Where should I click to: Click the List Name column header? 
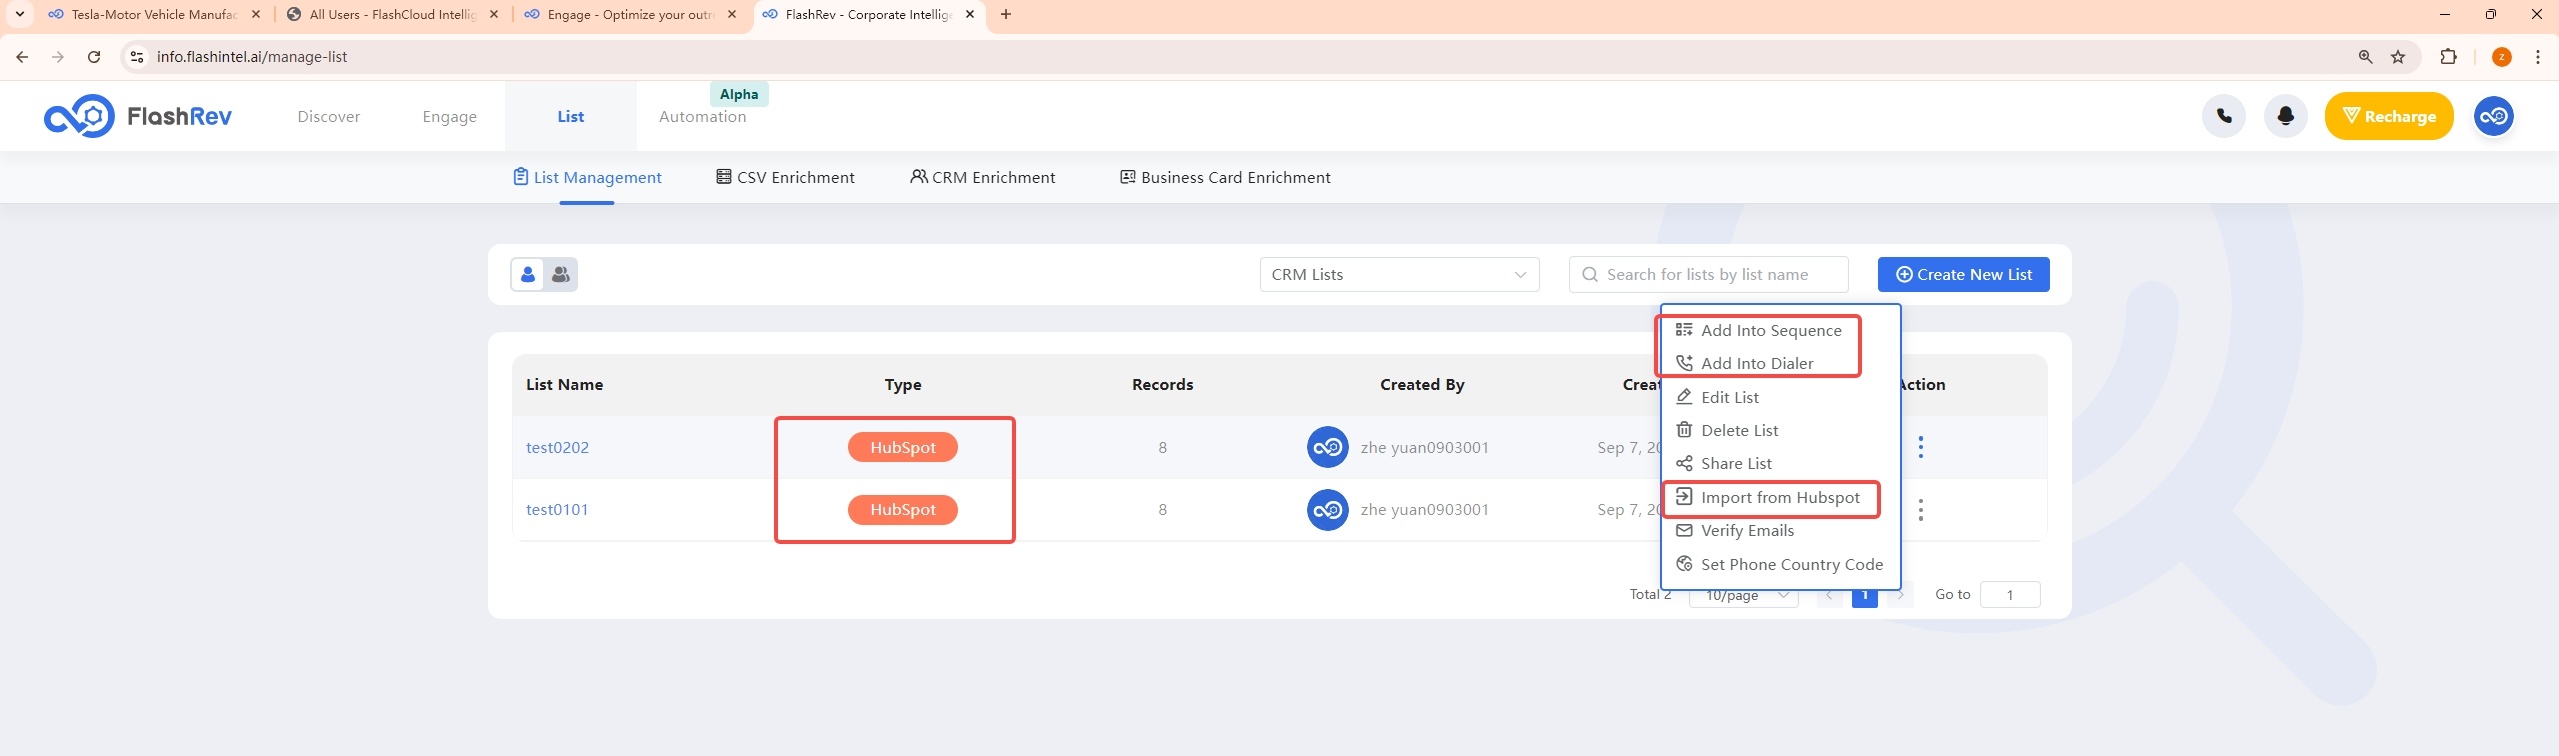(x=564, y=385)
